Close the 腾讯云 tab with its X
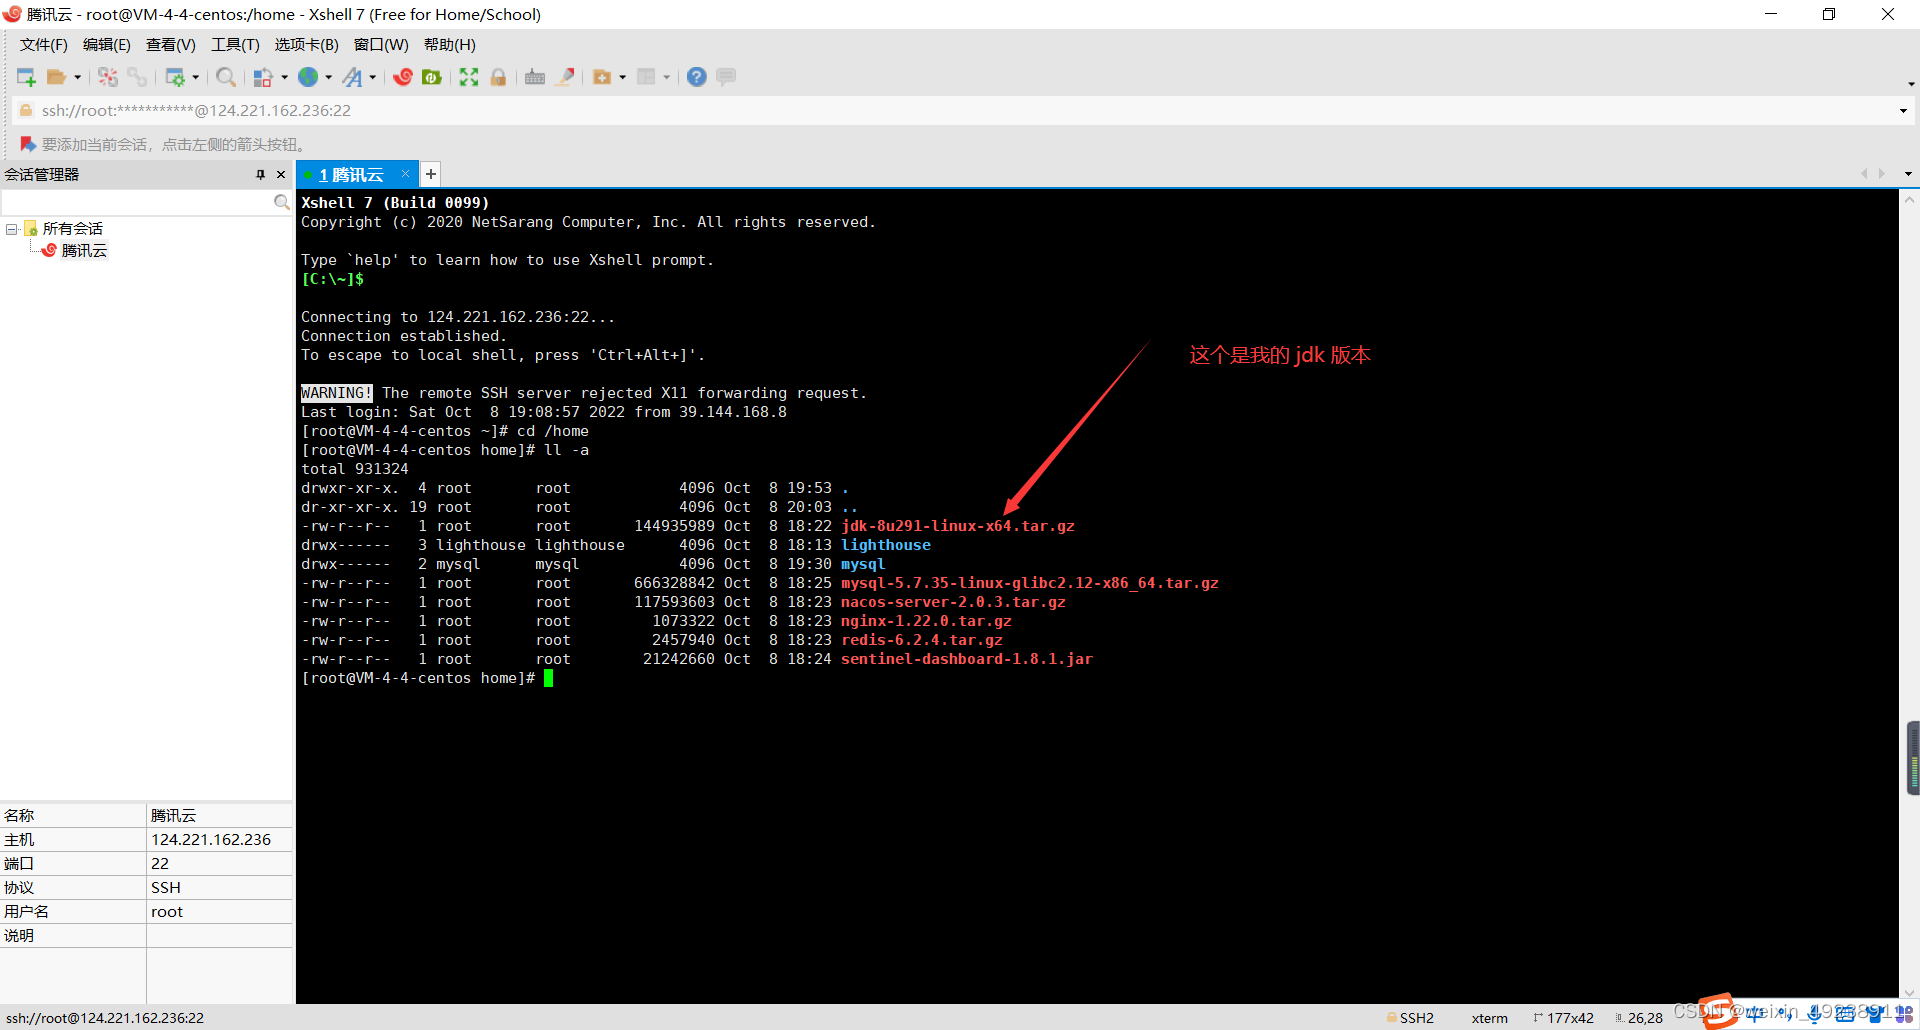 [406, 174]
